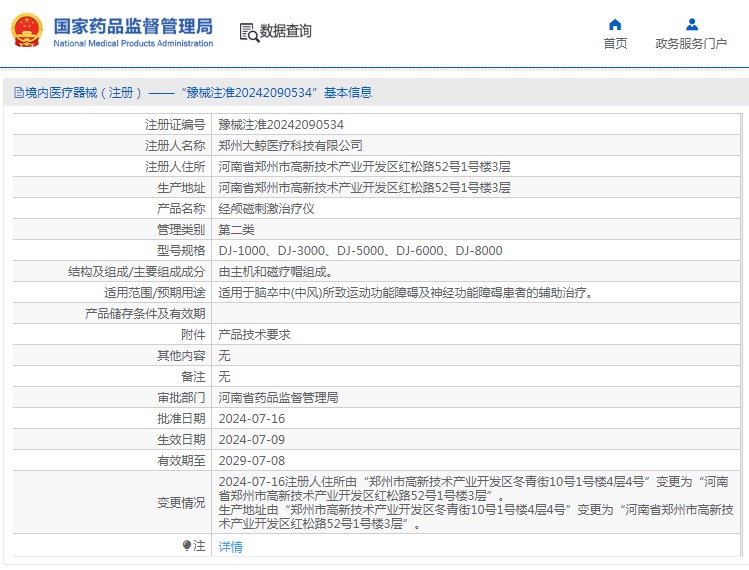Click the expiry date 2029-07-08
The height and width of the screenshot is (570, 749).
coord(252,461)
